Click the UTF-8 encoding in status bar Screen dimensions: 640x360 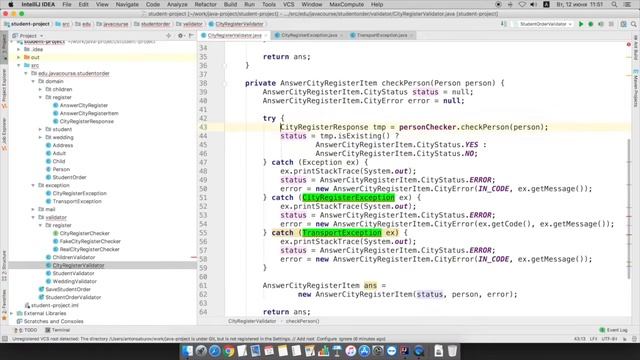point(609,339)
